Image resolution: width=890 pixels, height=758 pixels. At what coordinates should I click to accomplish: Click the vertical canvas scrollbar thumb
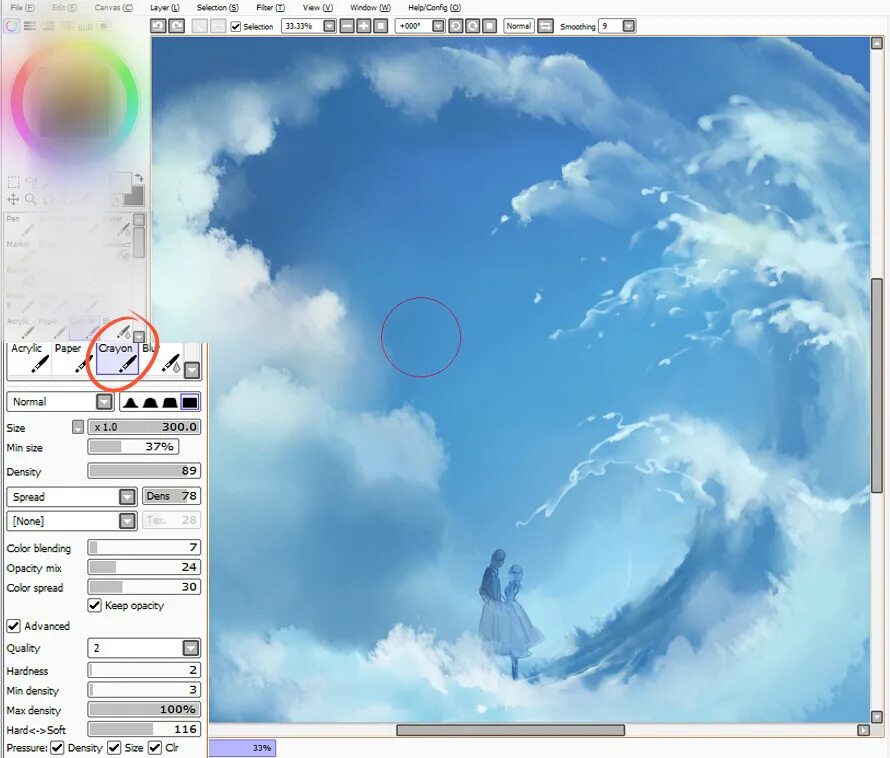[878, 385]
